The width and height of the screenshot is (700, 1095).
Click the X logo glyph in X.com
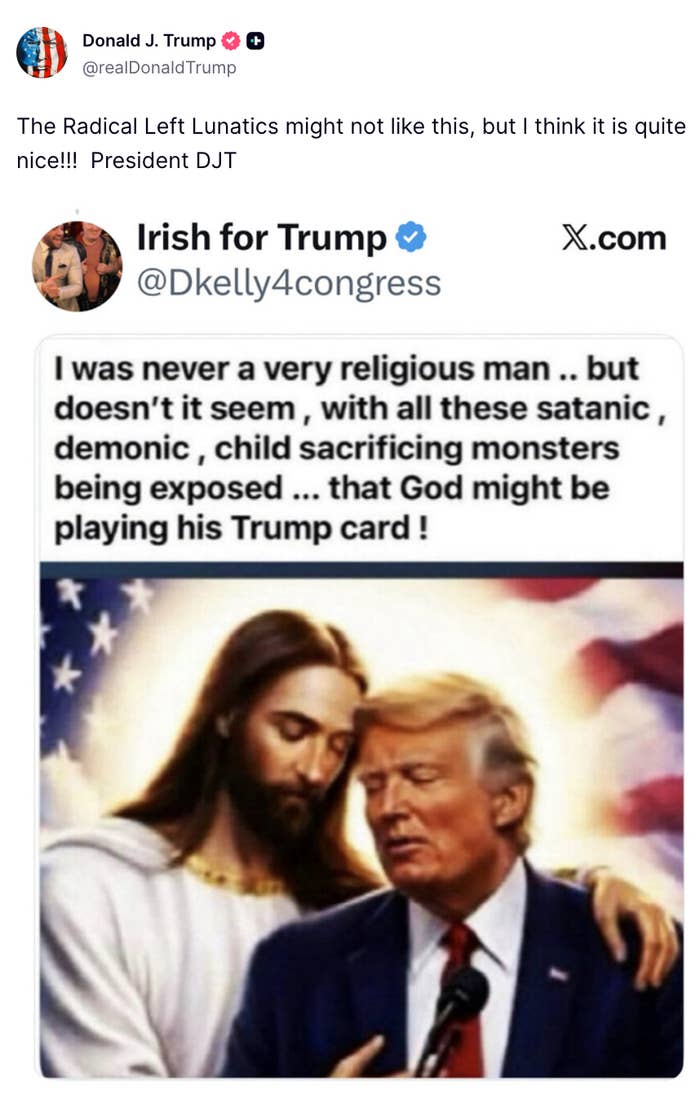tap(575, 238)
